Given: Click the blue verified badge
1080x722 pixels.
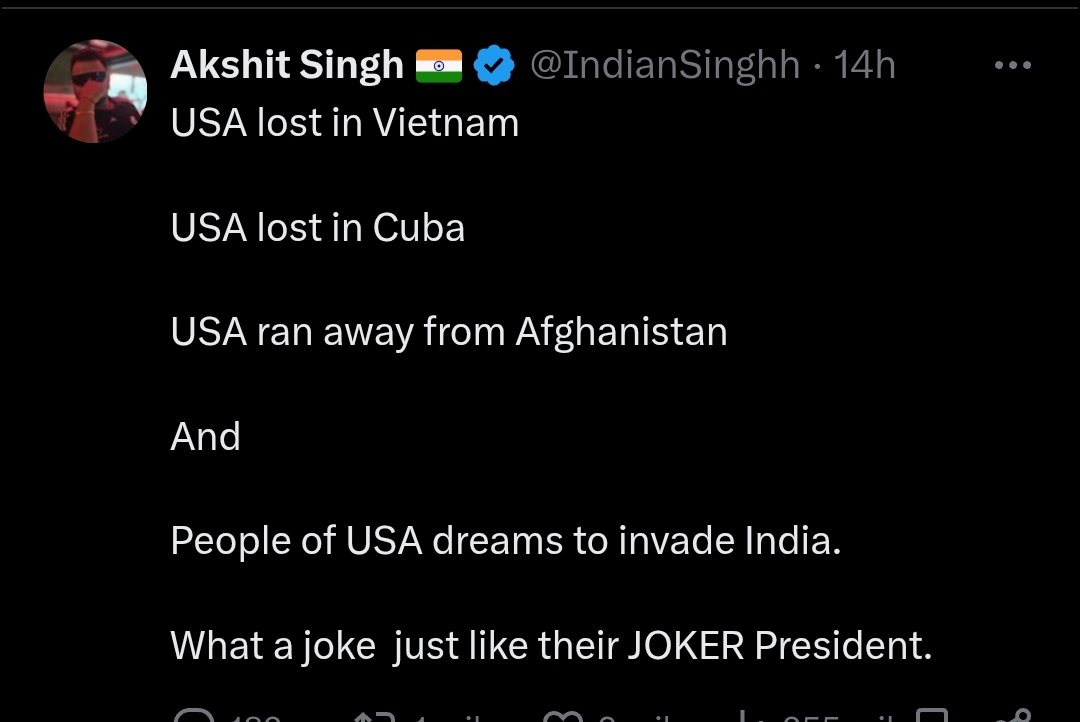Looking at the screenshot, I should coord(493,66).
